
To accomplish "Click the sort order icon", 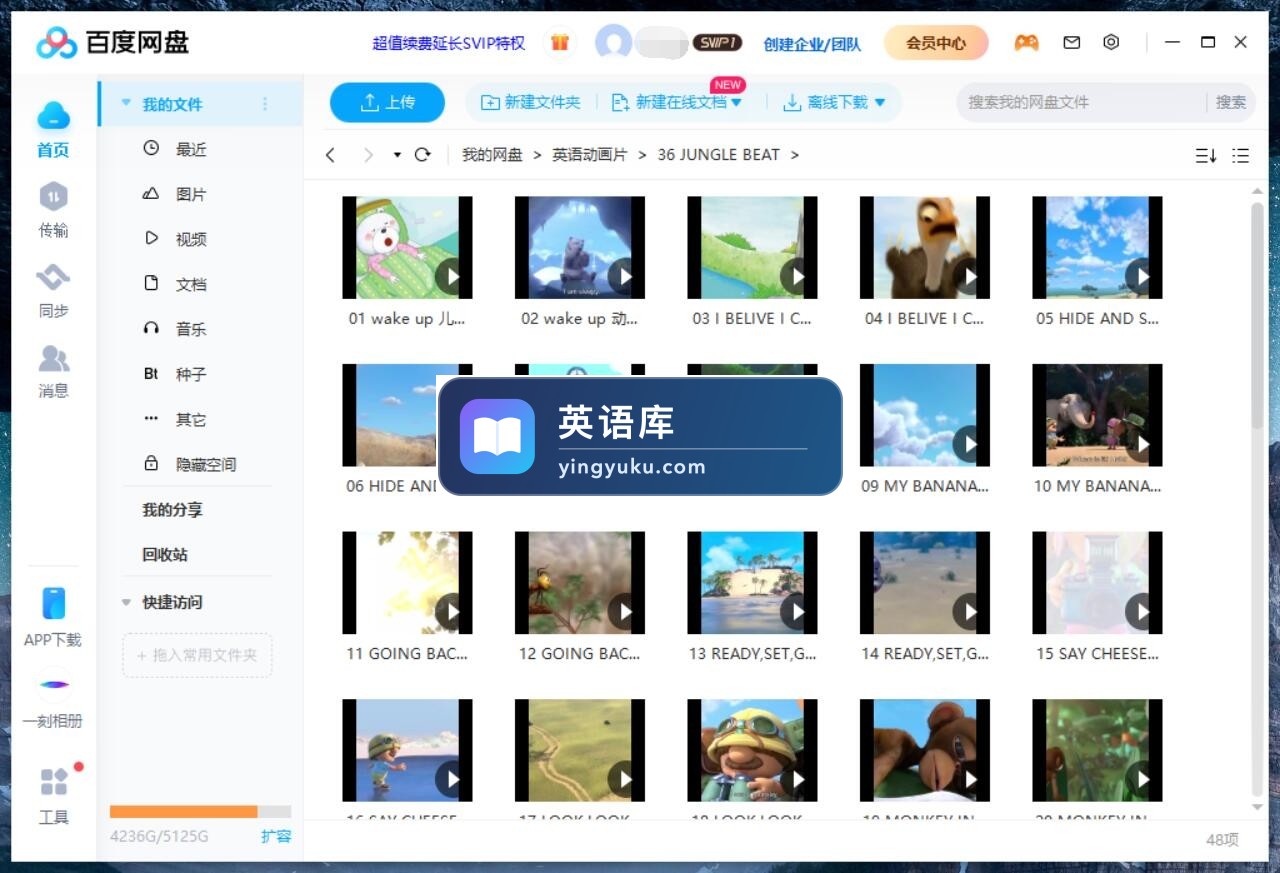I will 1206,156.
